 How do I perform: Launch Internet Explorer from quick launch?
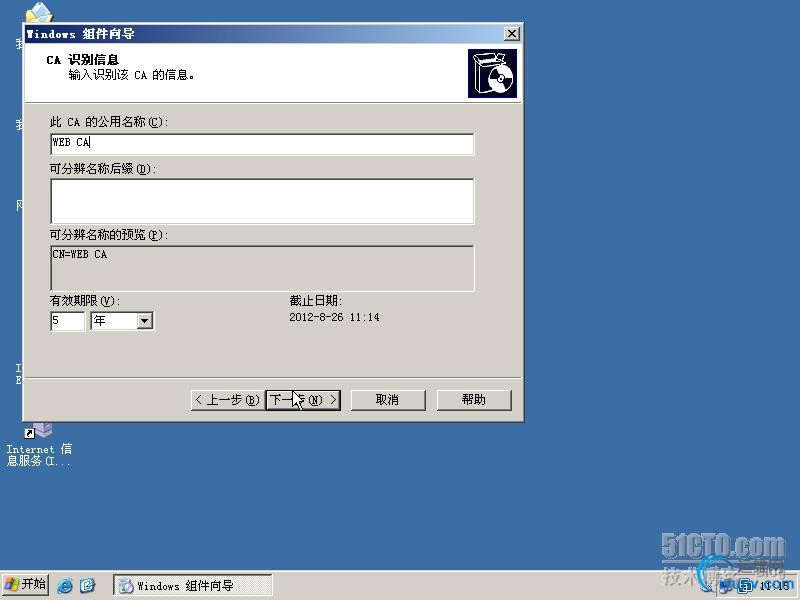tap(65, 585)
